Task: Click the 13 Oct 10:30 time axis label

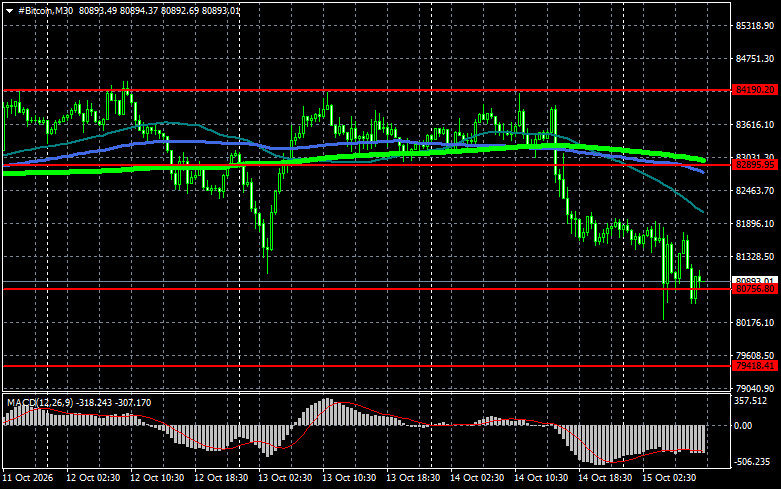Action: [x=349, y=478]
